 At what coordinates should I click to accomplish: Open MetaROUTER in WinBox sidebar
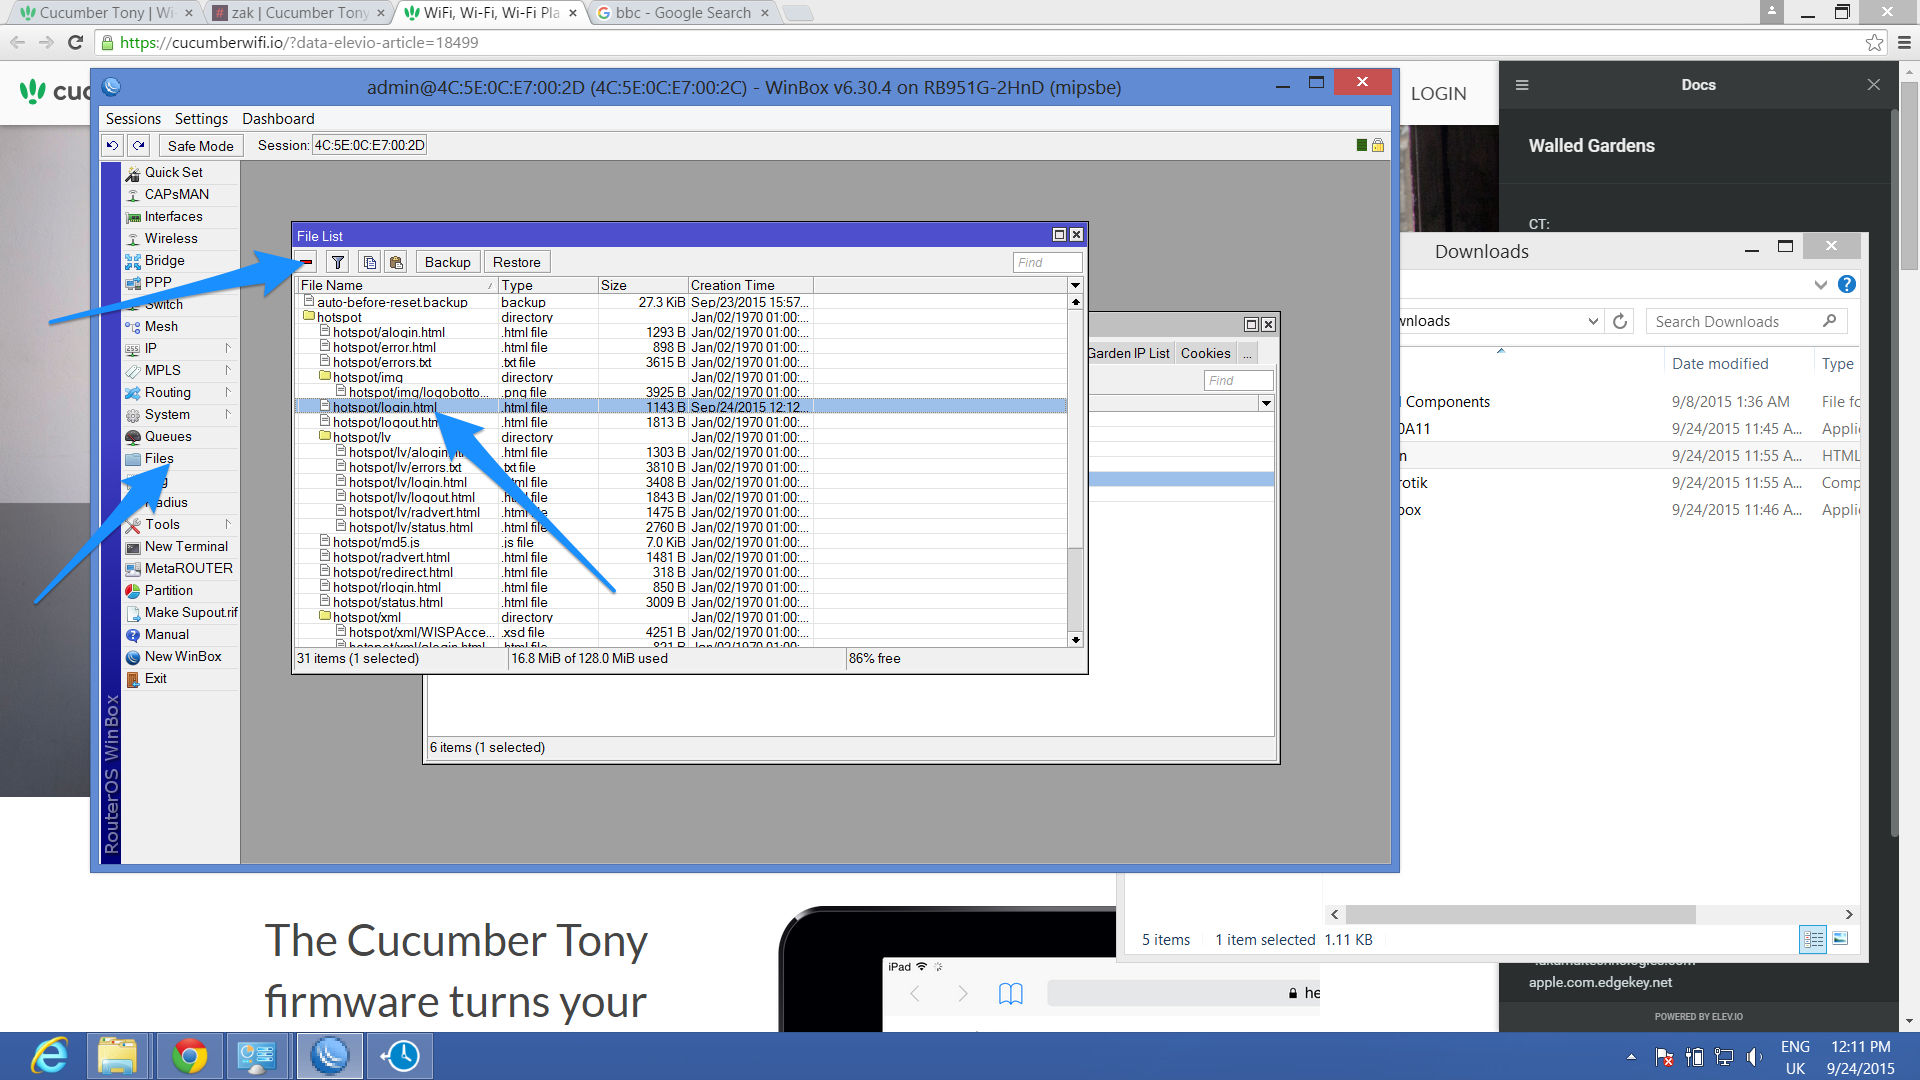(188, 568)
